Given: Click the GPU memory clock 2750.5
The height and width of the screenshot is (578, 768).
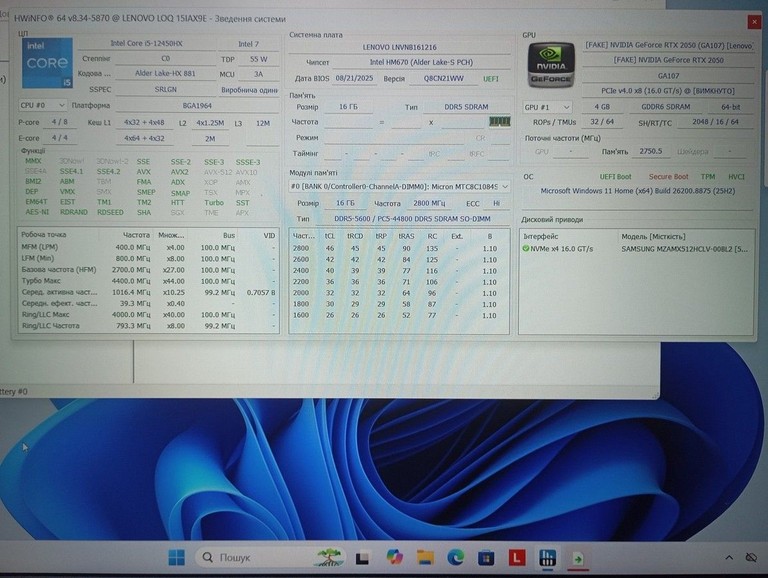Looking at the screenshot, I should 650,151.
